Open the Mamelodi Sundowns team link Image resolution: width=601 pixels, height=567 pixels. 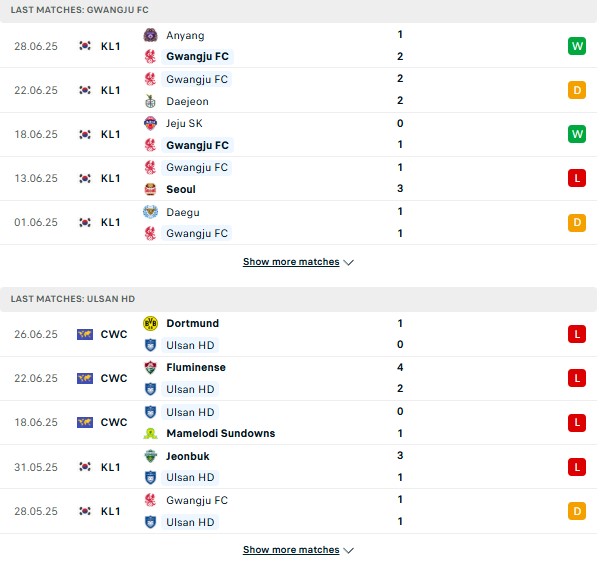coord(221,433)
